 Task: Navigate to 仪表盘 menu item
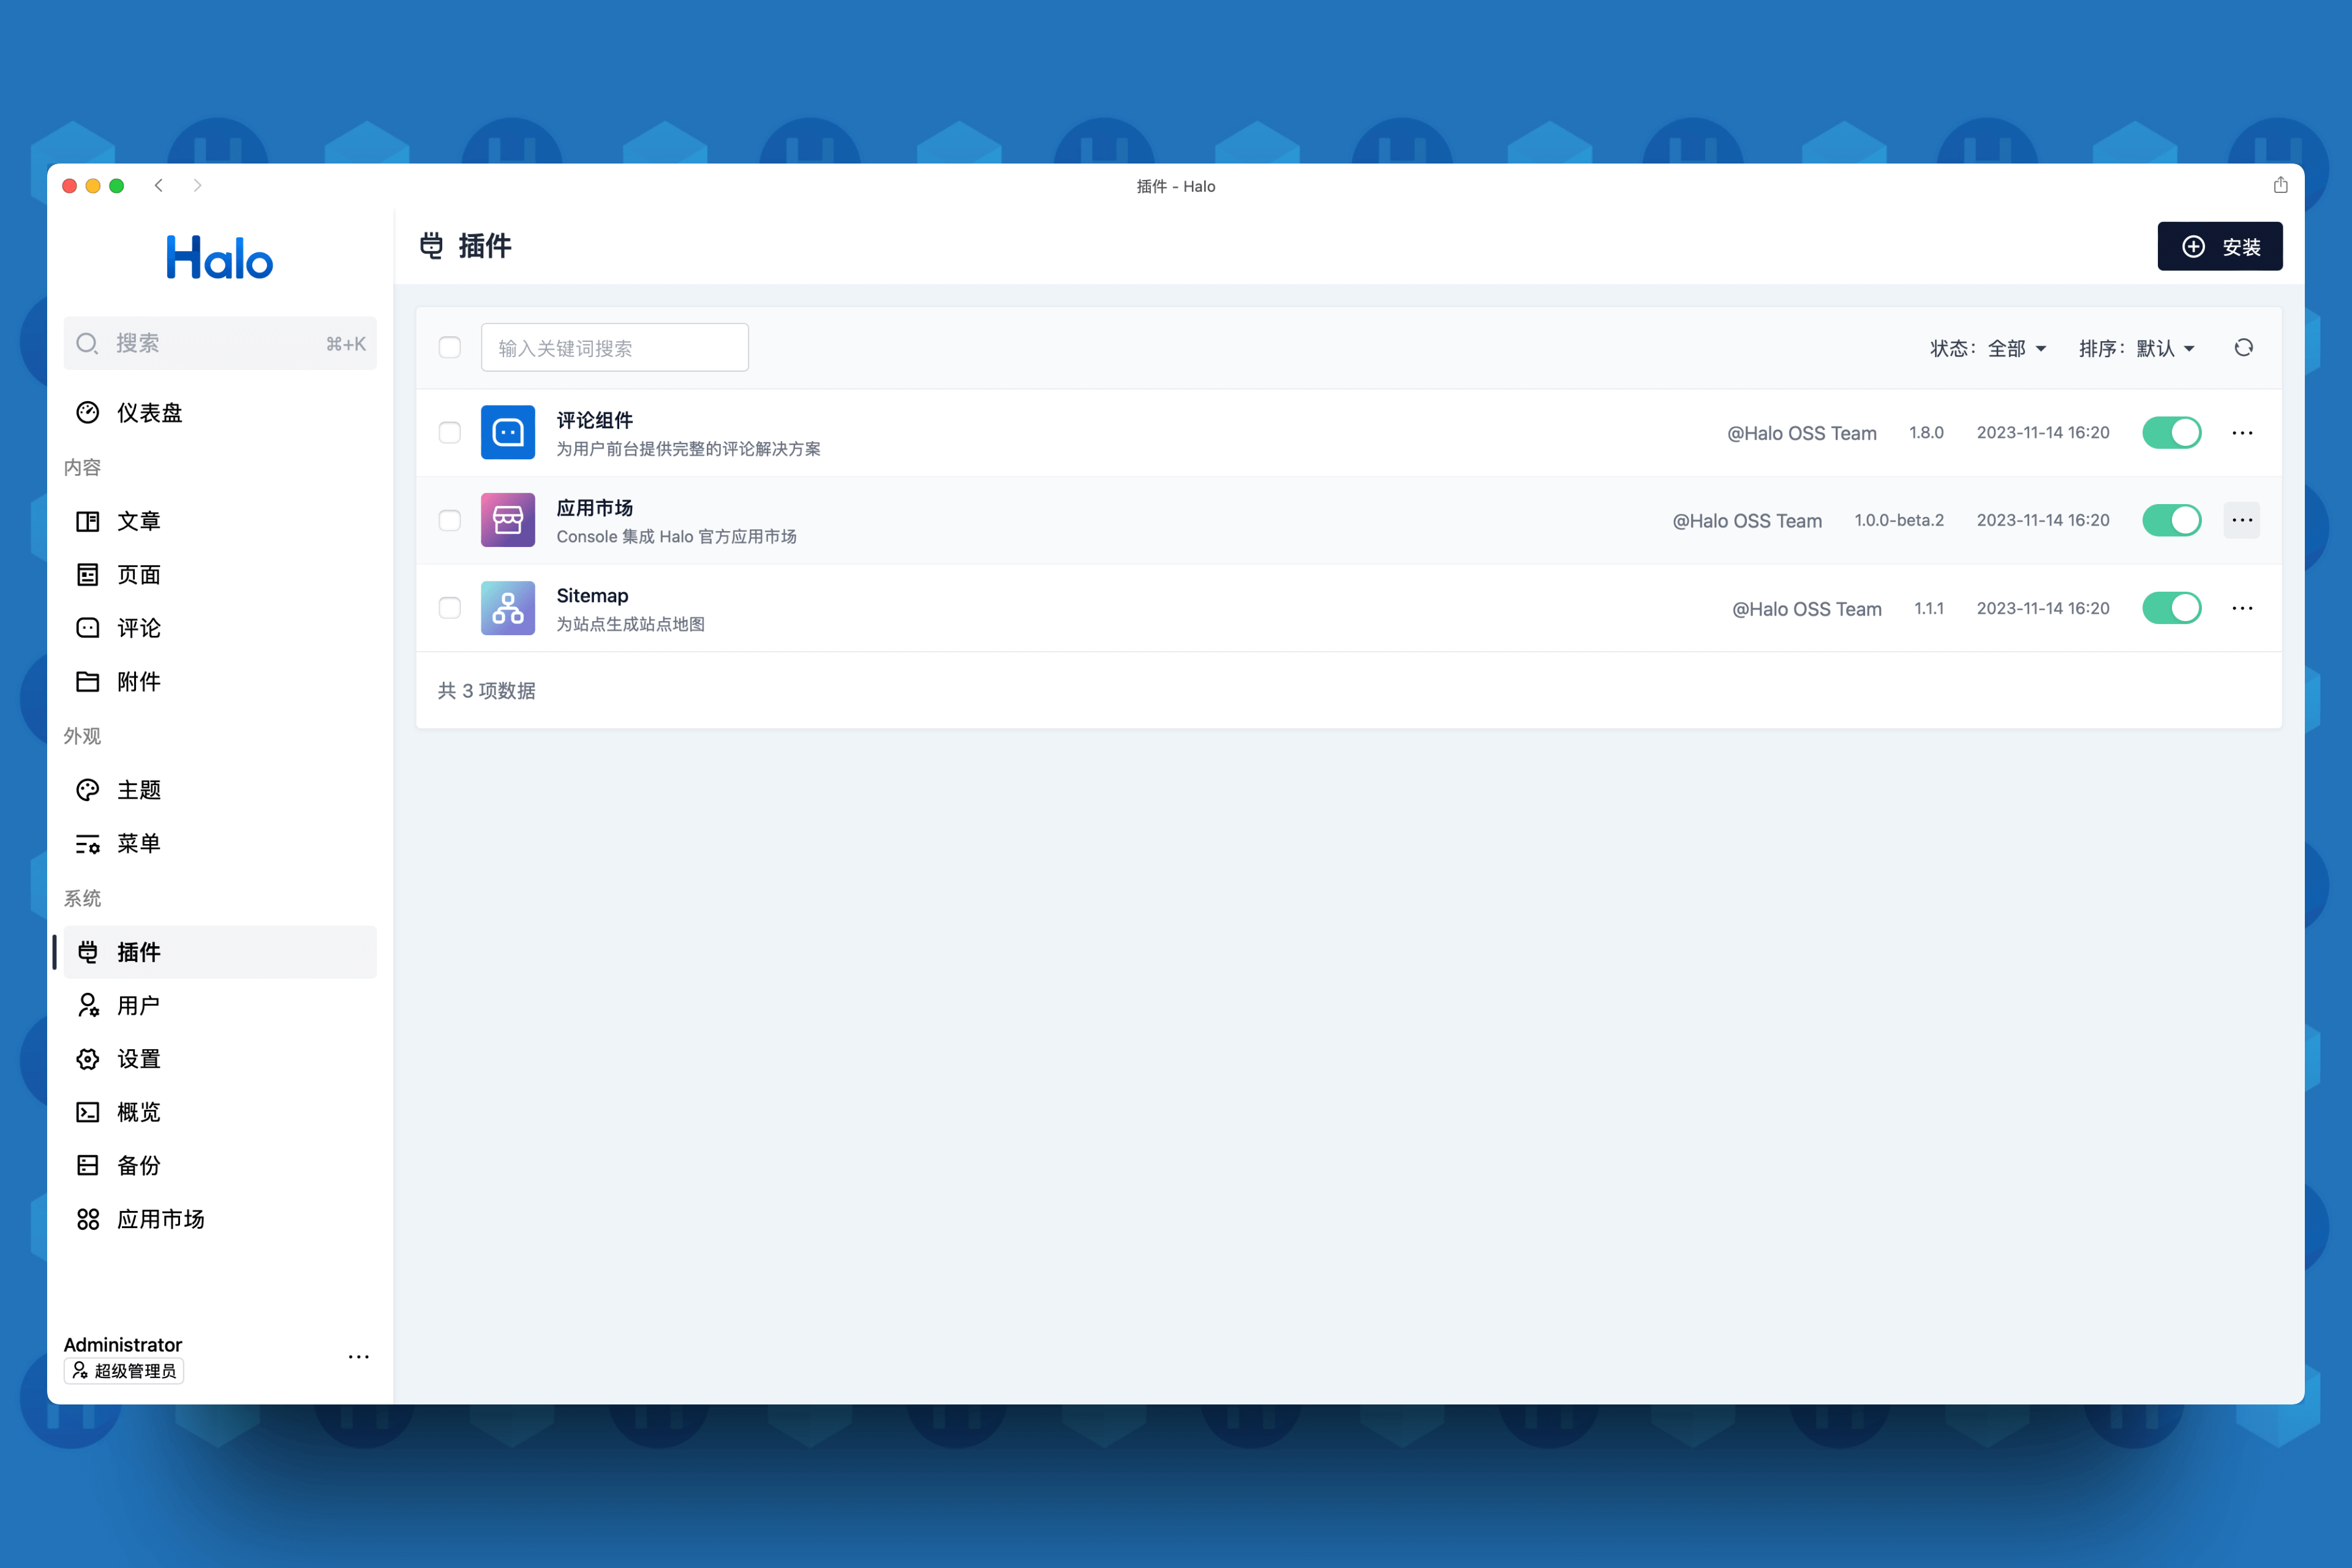point(220,413)
